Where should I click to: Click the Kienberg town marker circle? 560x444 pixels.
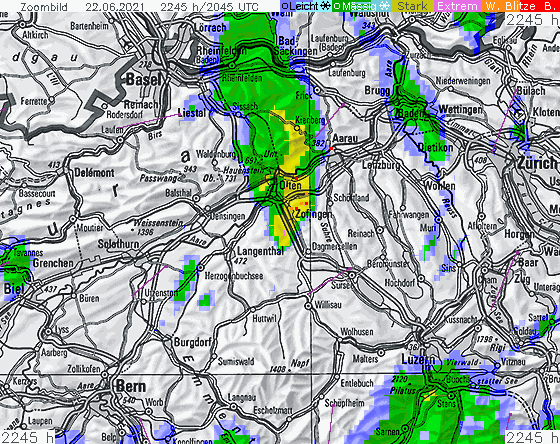point(297,128)
